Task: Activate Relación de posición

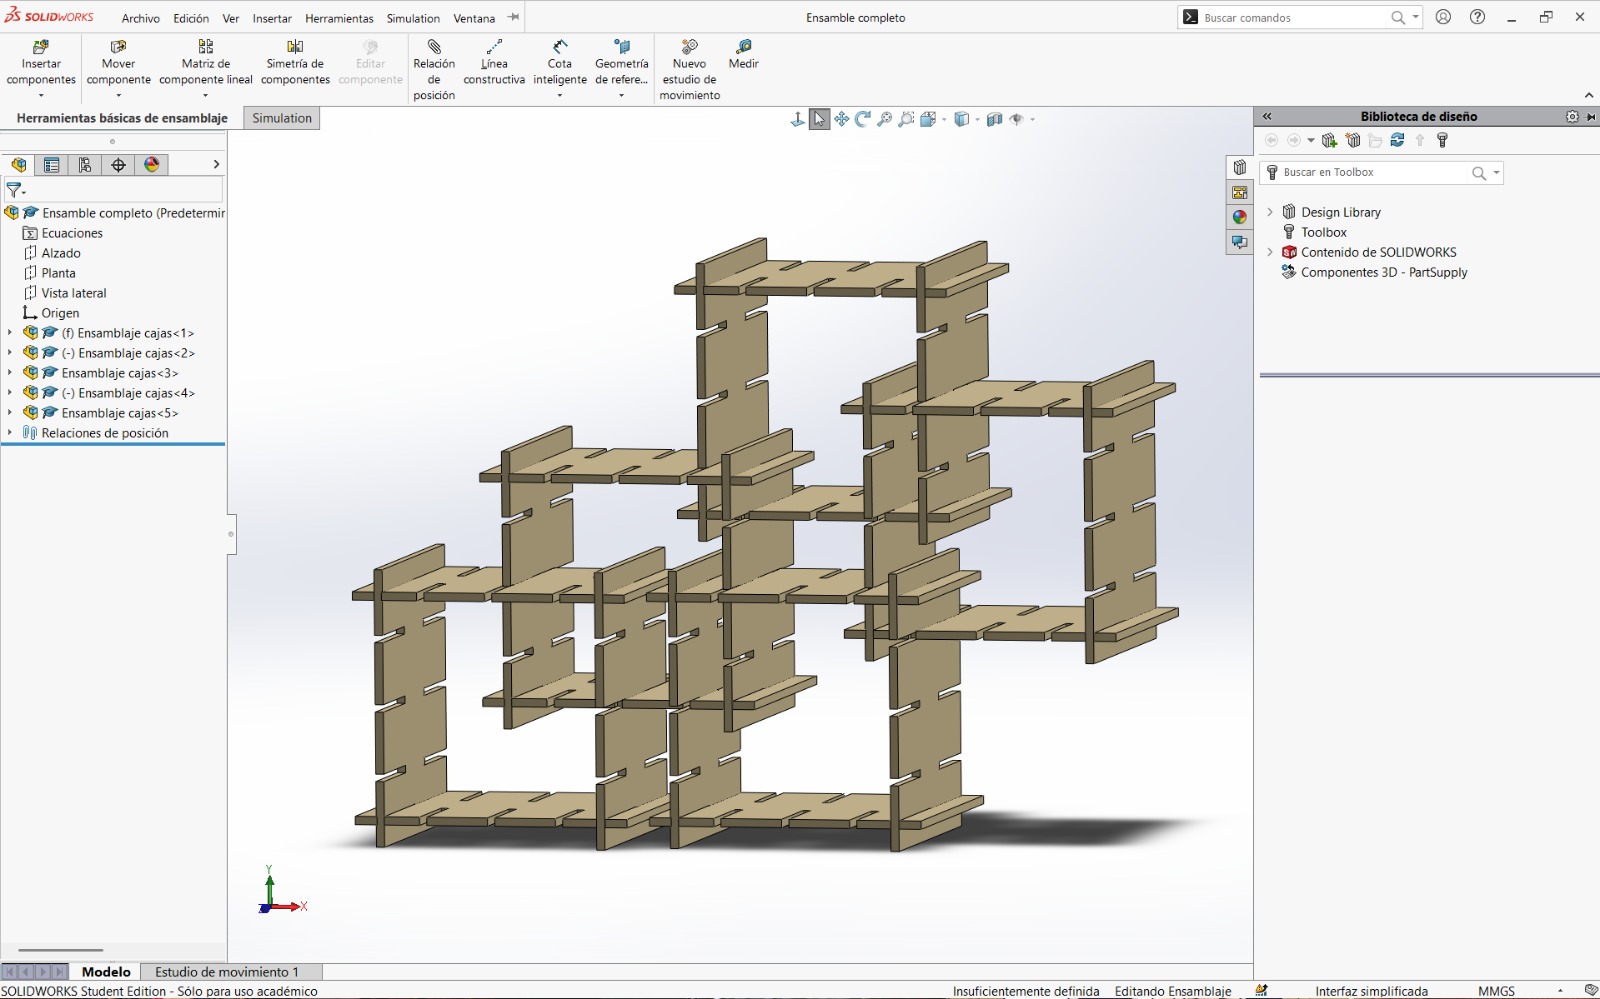Action: point(434,63)
